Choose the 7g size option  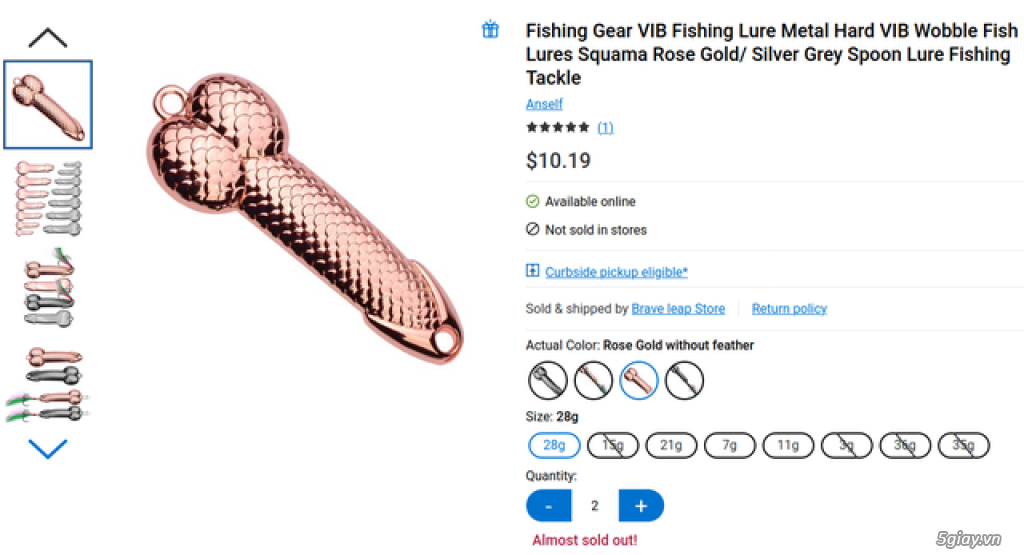tap(730, 446)
